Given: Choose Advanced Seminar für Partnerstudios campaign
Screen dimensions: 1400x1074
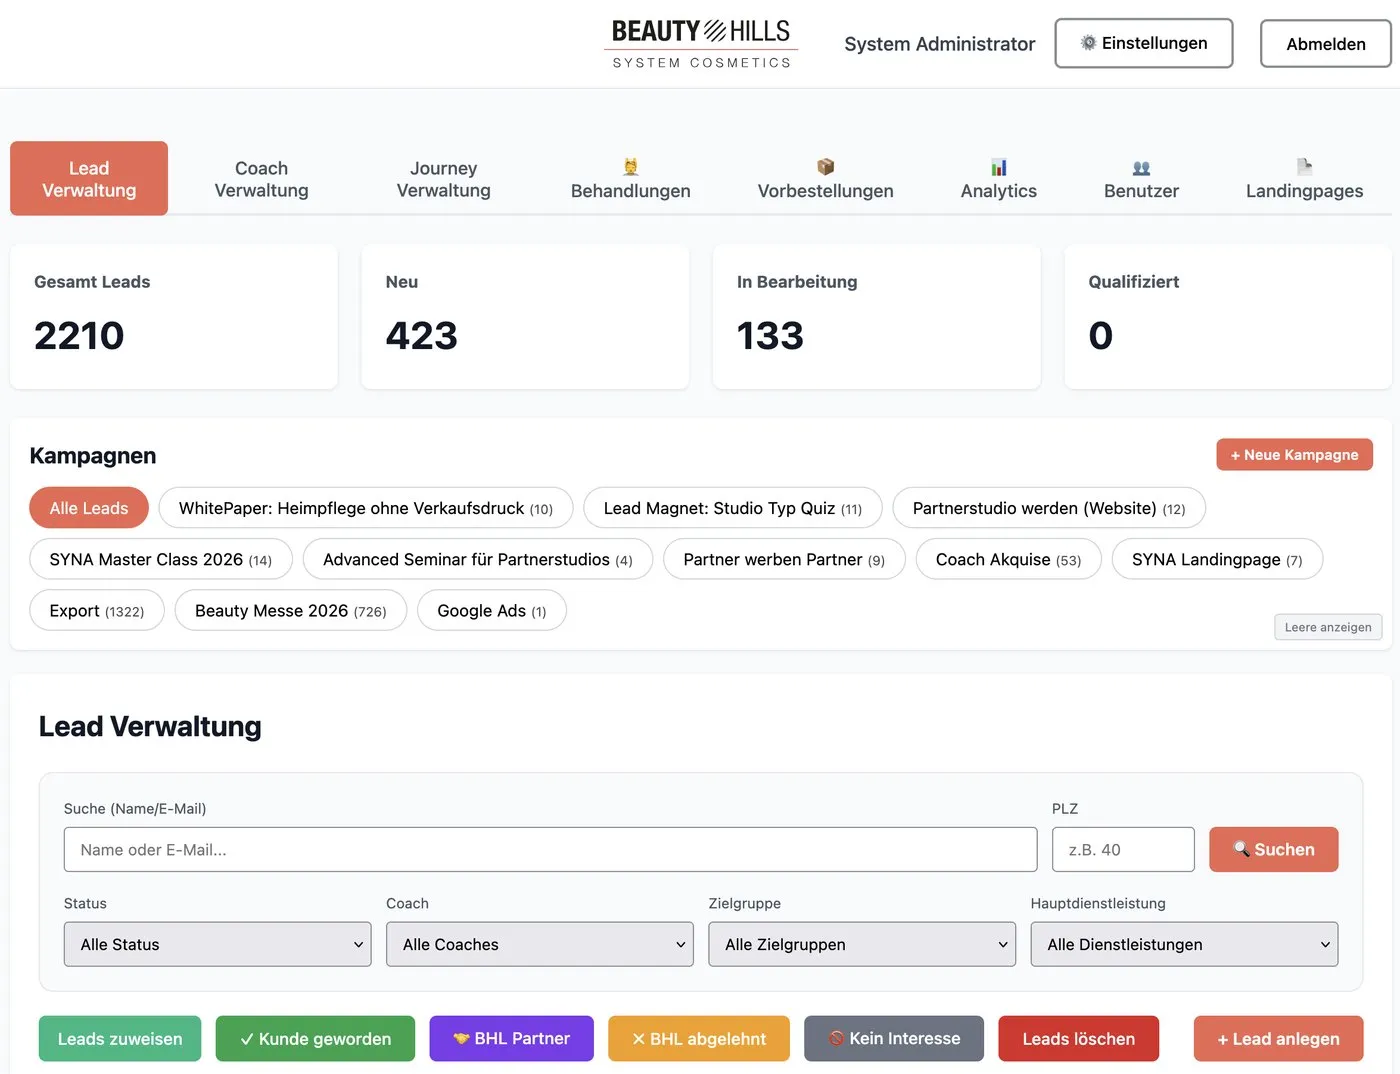Looking at the screenshot, I should (478, 559).
